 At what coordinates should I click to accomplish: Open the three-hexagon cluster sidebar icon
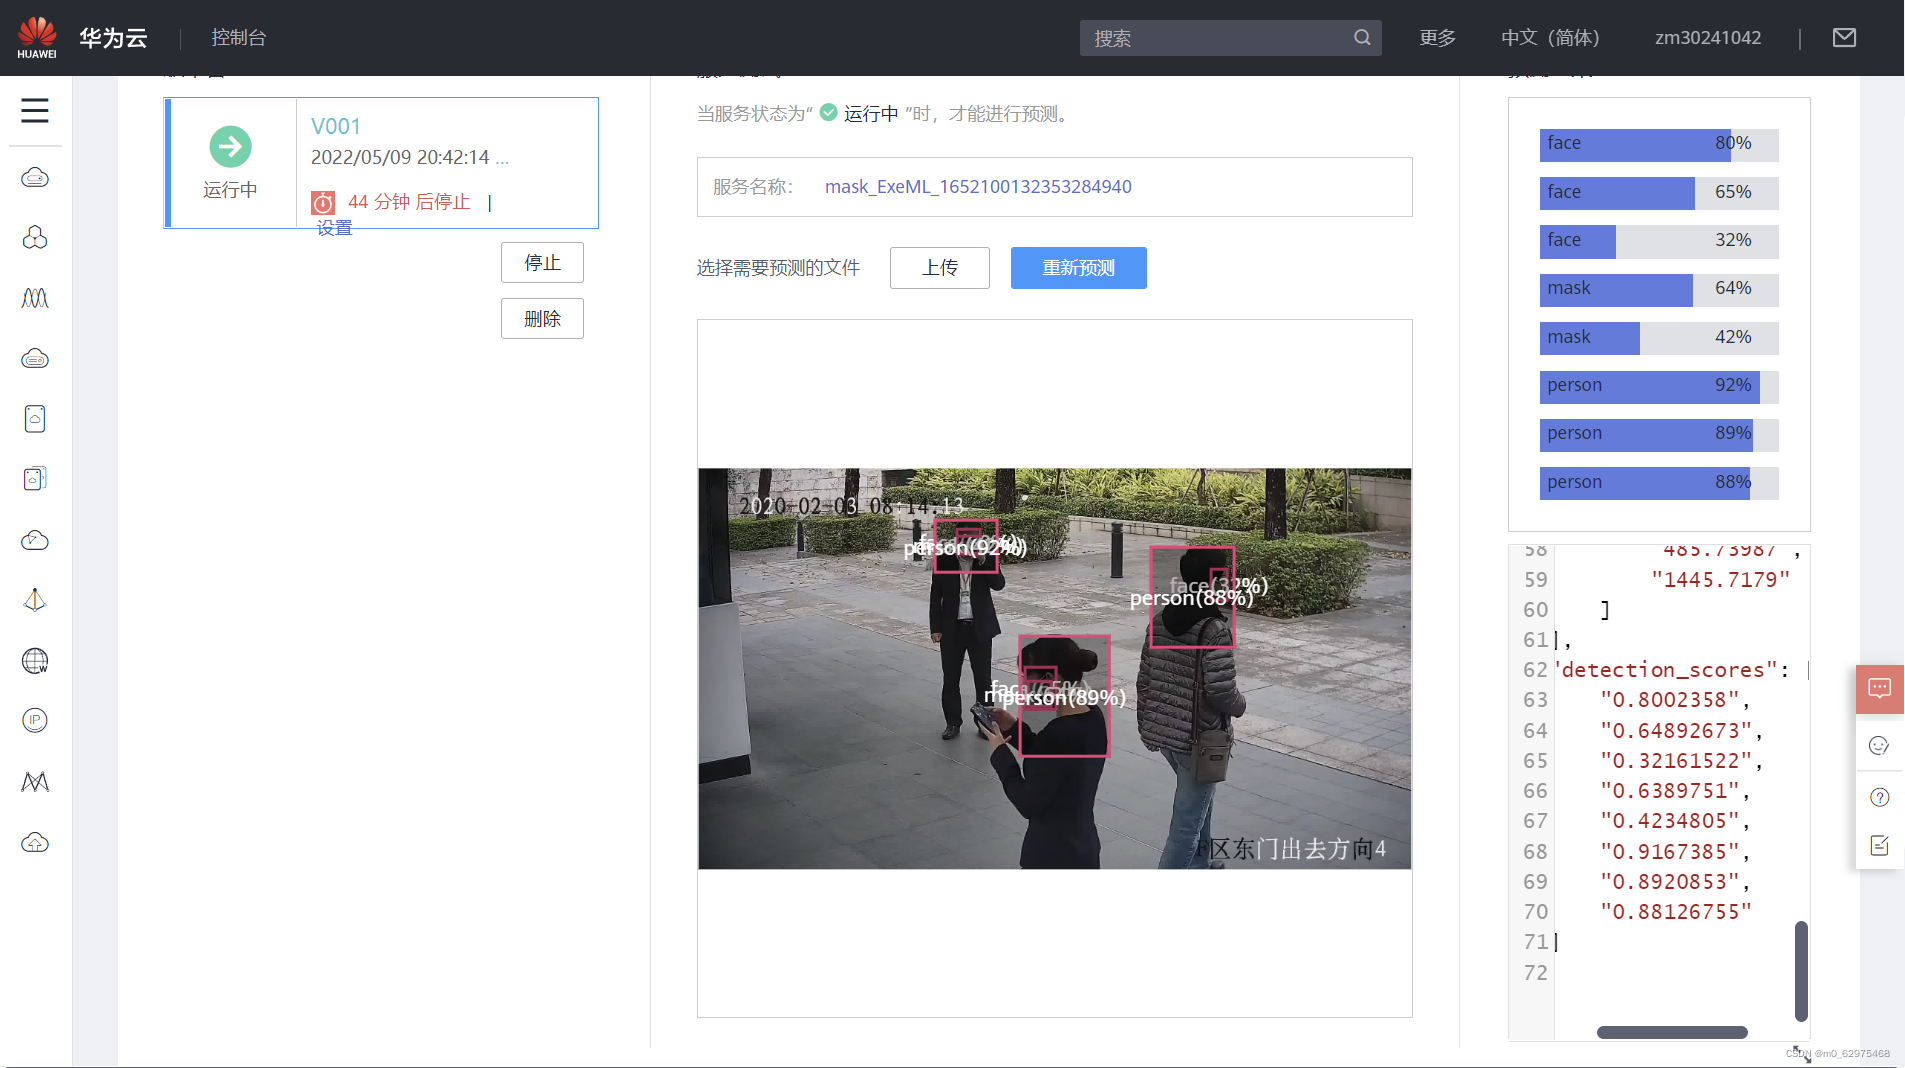point(35,238)
